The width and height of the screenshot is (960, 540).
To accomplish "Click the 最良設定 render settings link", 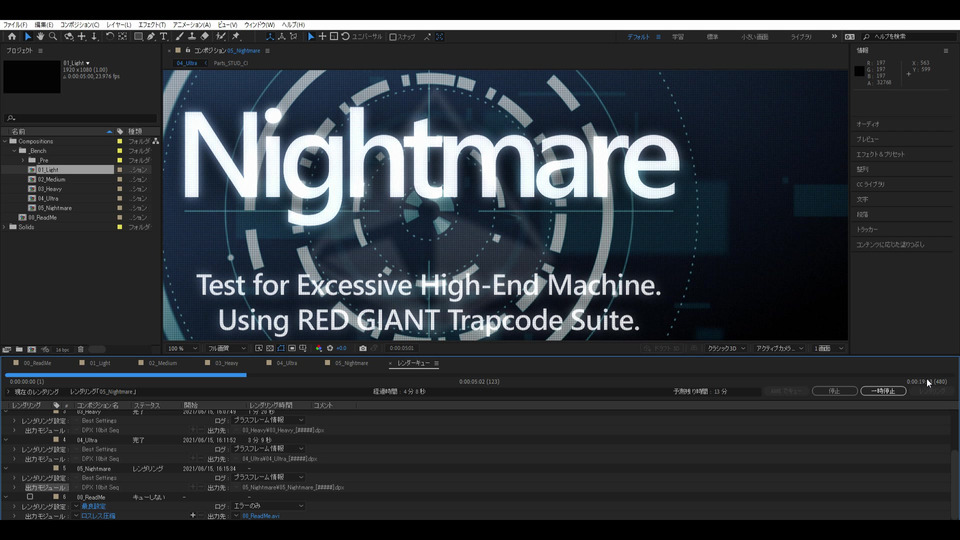I will coord(94,507).
